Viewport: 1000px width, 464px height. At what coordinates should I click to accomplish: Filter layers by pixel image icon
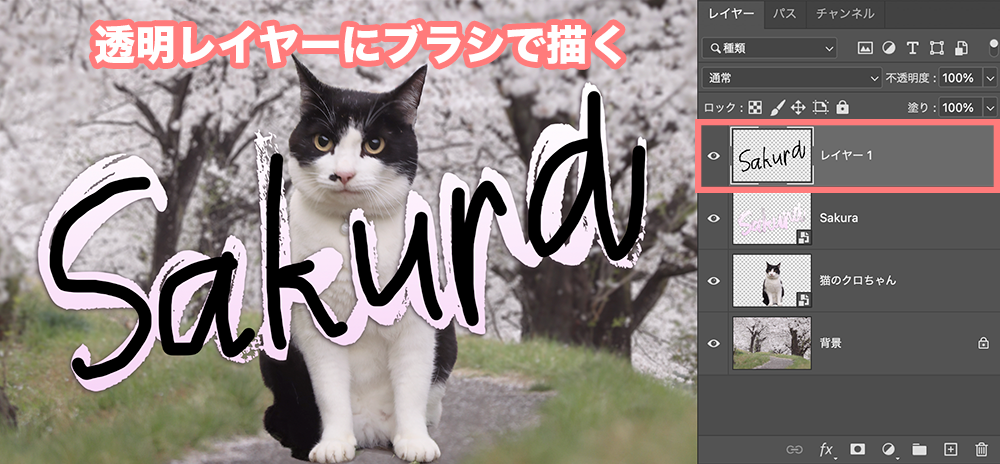[x=865, y=48]
